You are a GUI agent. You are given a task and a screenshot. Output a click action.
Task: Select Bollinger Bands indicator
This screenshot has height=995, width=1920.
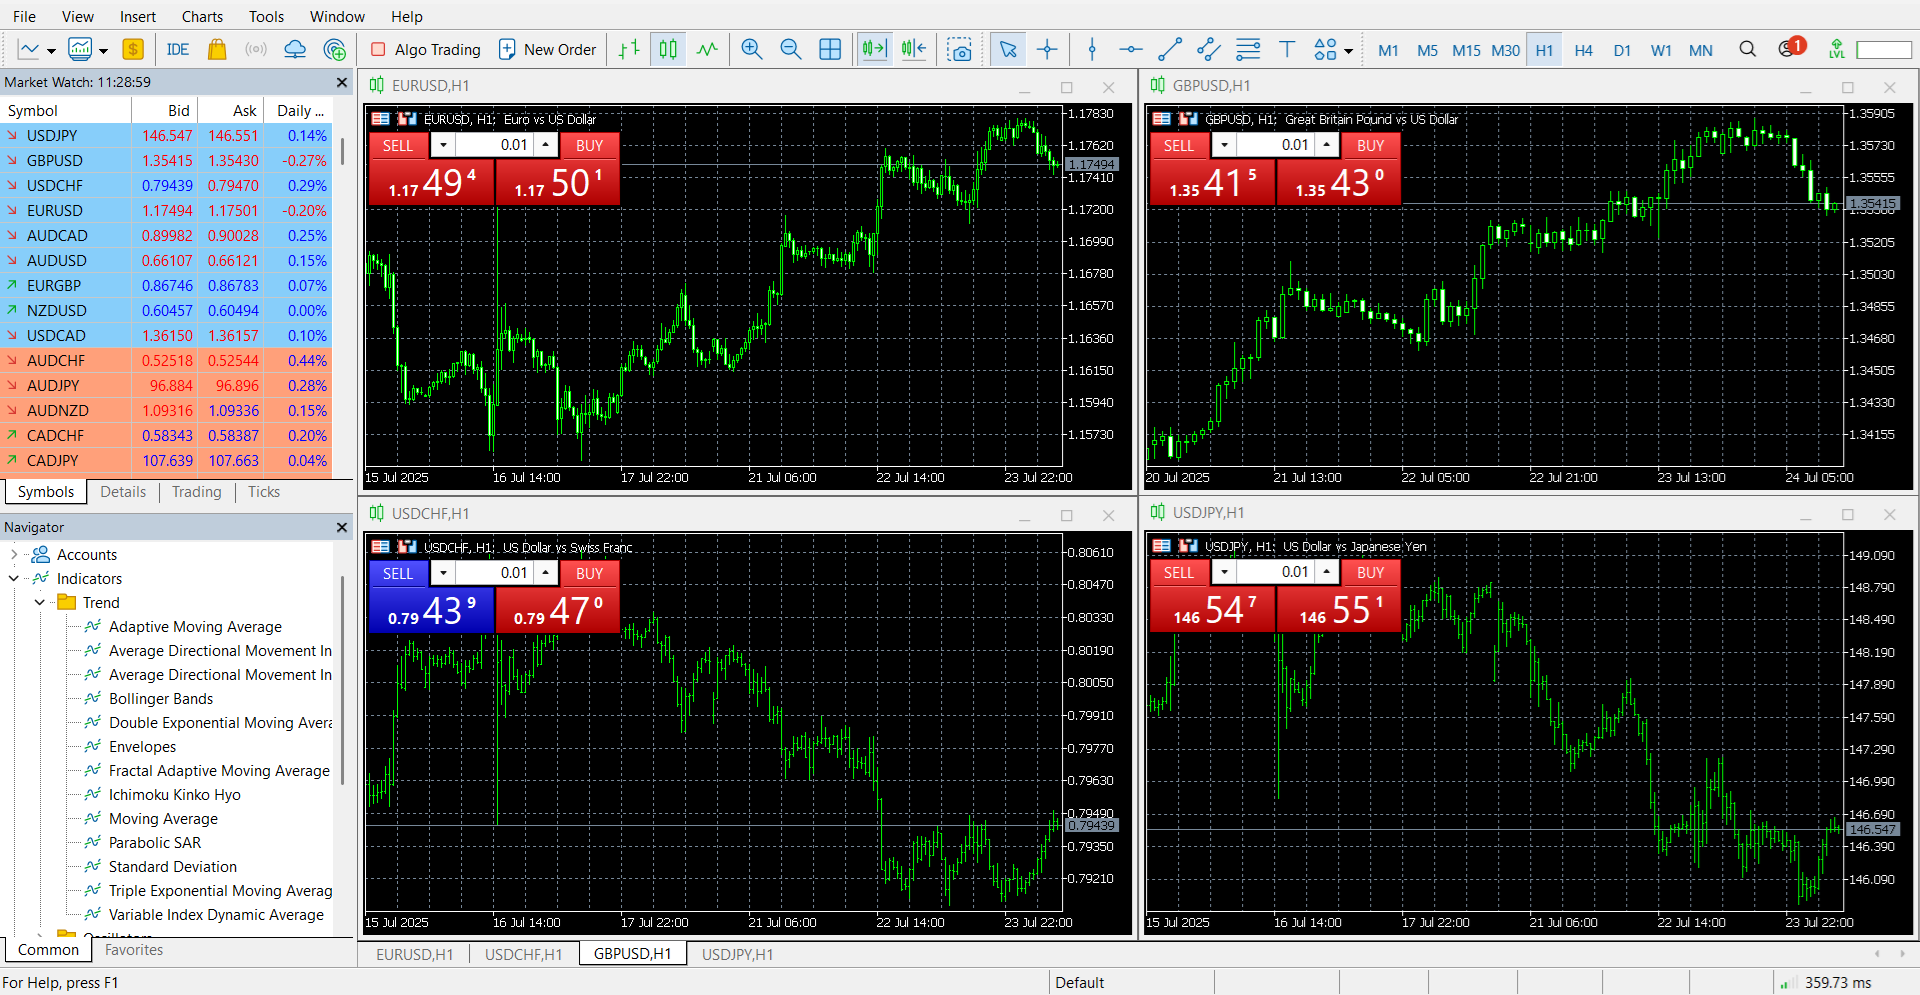(160, 698)
